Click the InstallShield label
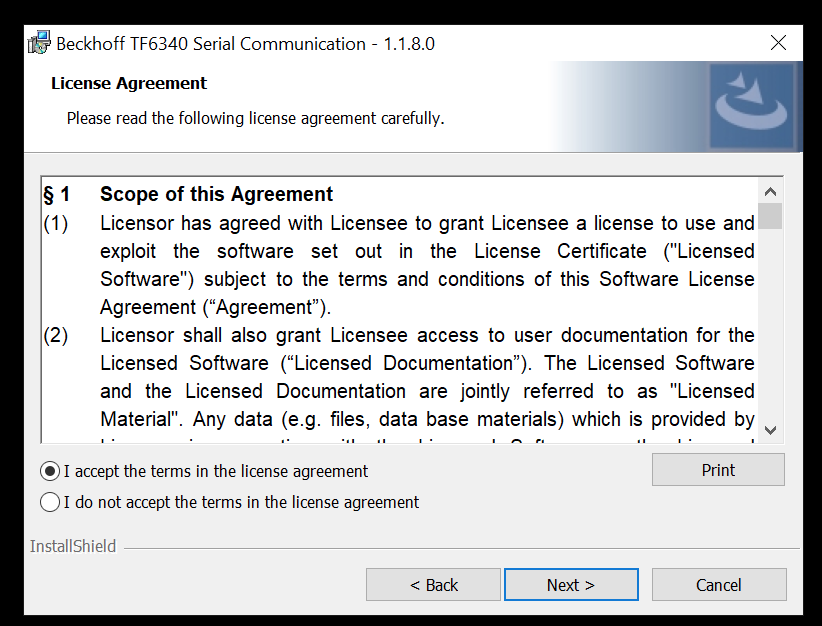 [73, 546]
